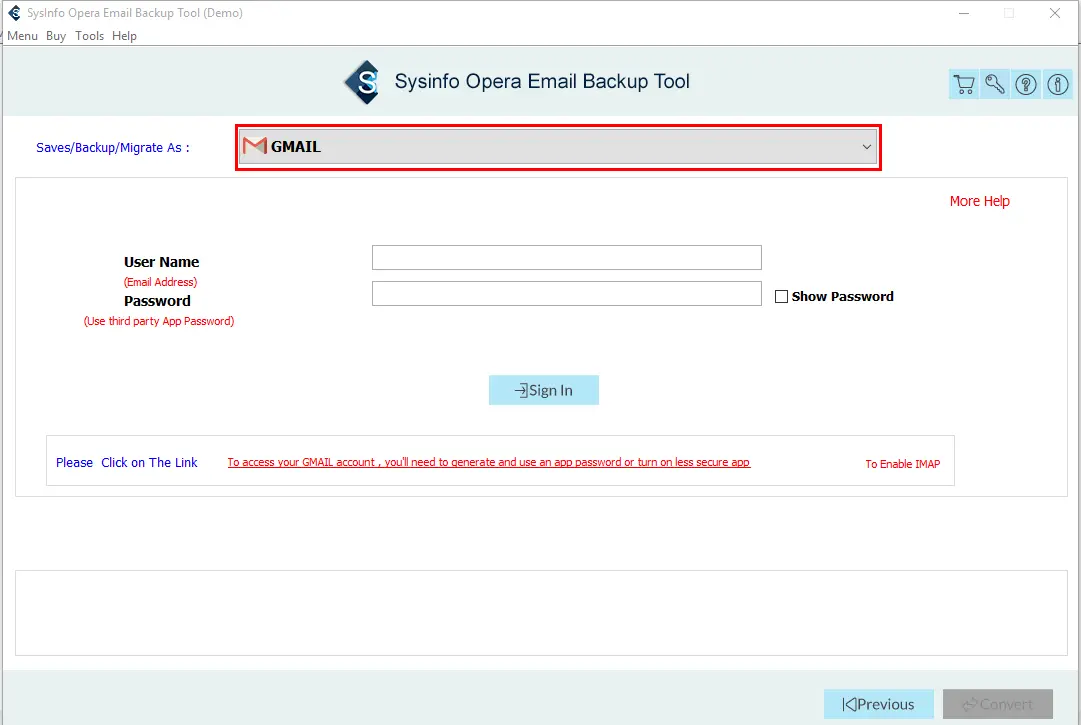Close the Opera Email Backup Tool window
Viewport: 1081px width, 725px height.
1055,13
